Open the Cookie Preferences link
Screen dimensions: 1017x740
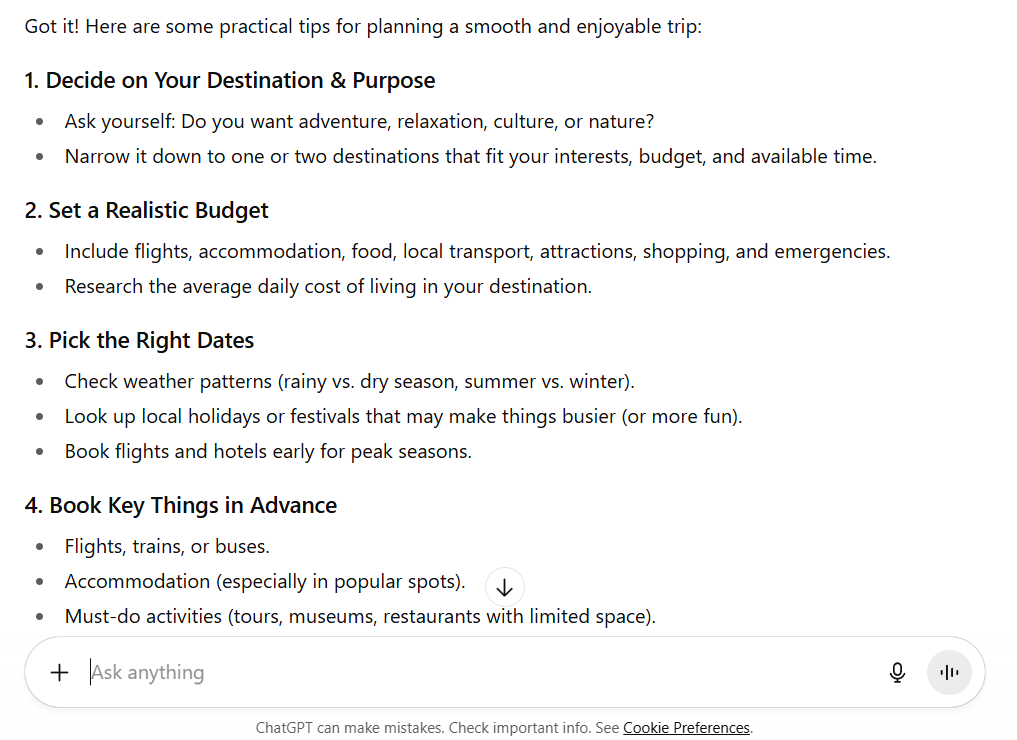pos(686,728)
